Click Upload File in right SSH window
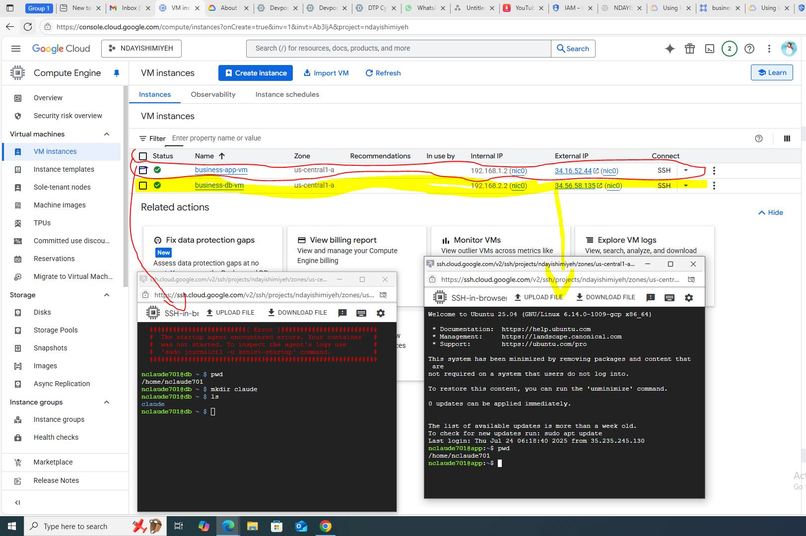The height and width of the screenshot is (536, 806). point(538,298)
